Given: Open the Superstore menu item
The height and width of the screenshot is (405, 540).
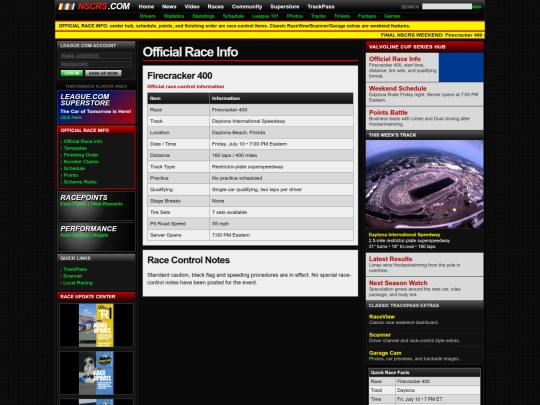Looking at the screenshot, I should pyautogui.click(x=285, y=7).
